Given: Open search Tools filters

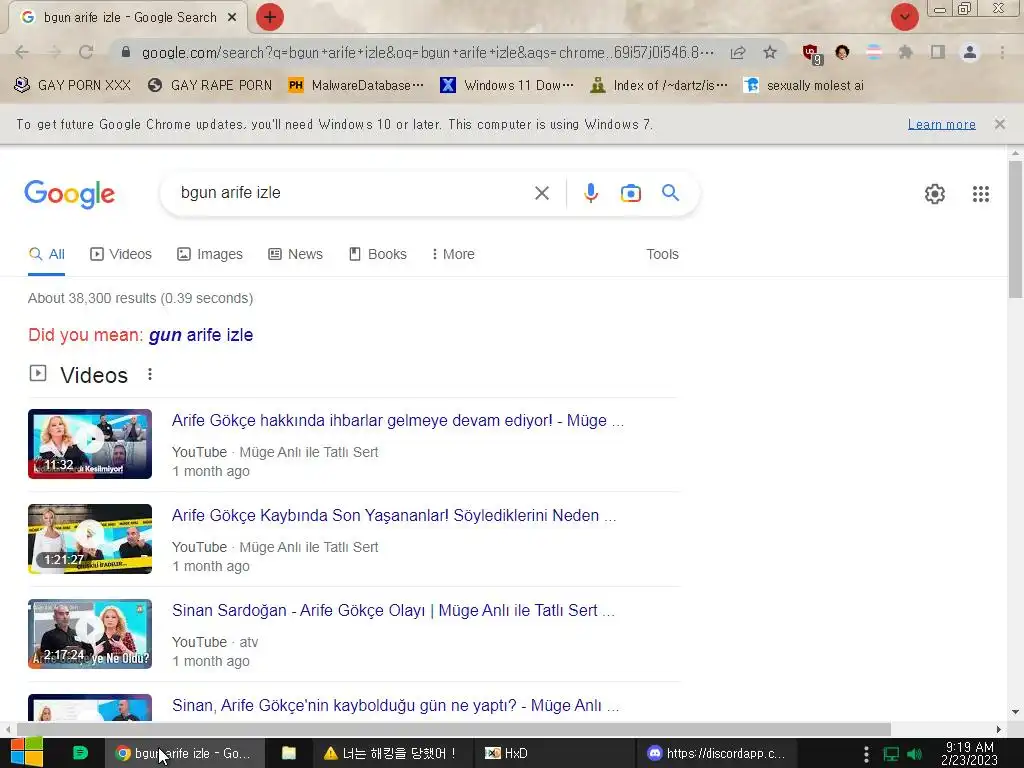Looking at the screenshot, I should [662, 254].
